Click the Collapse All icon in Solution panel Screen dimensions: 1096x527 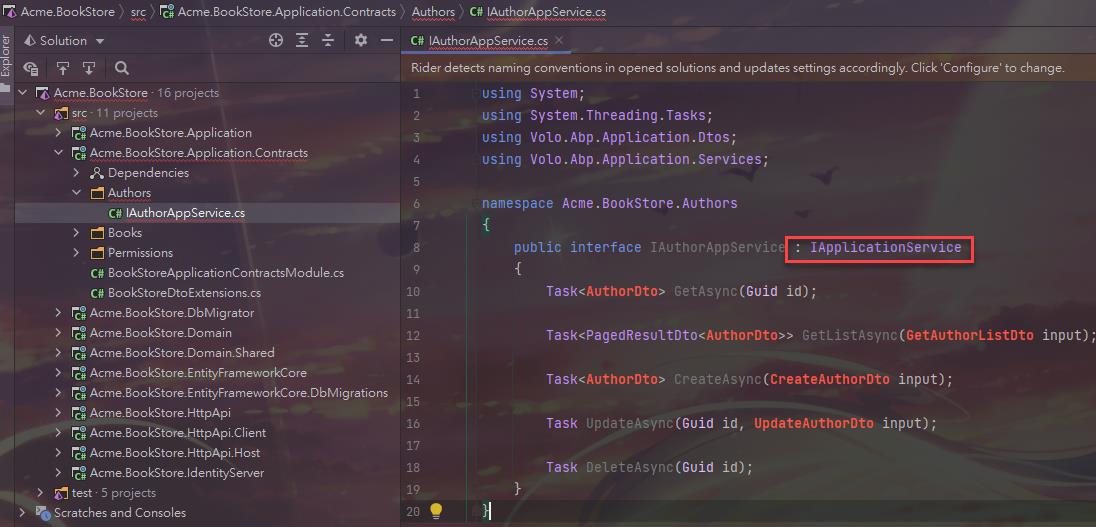click(x=327, y=41)
